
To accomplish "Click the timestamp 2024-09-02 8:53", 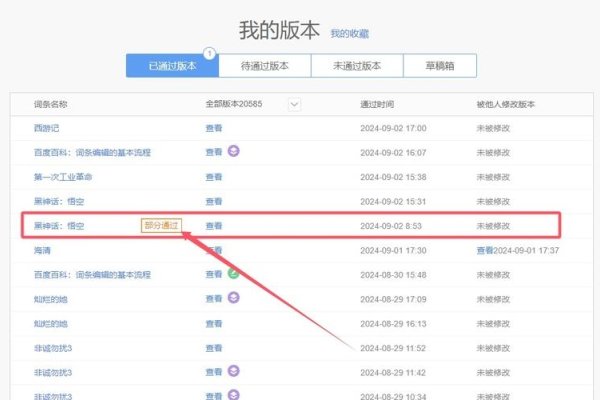I will click(391, 226).
